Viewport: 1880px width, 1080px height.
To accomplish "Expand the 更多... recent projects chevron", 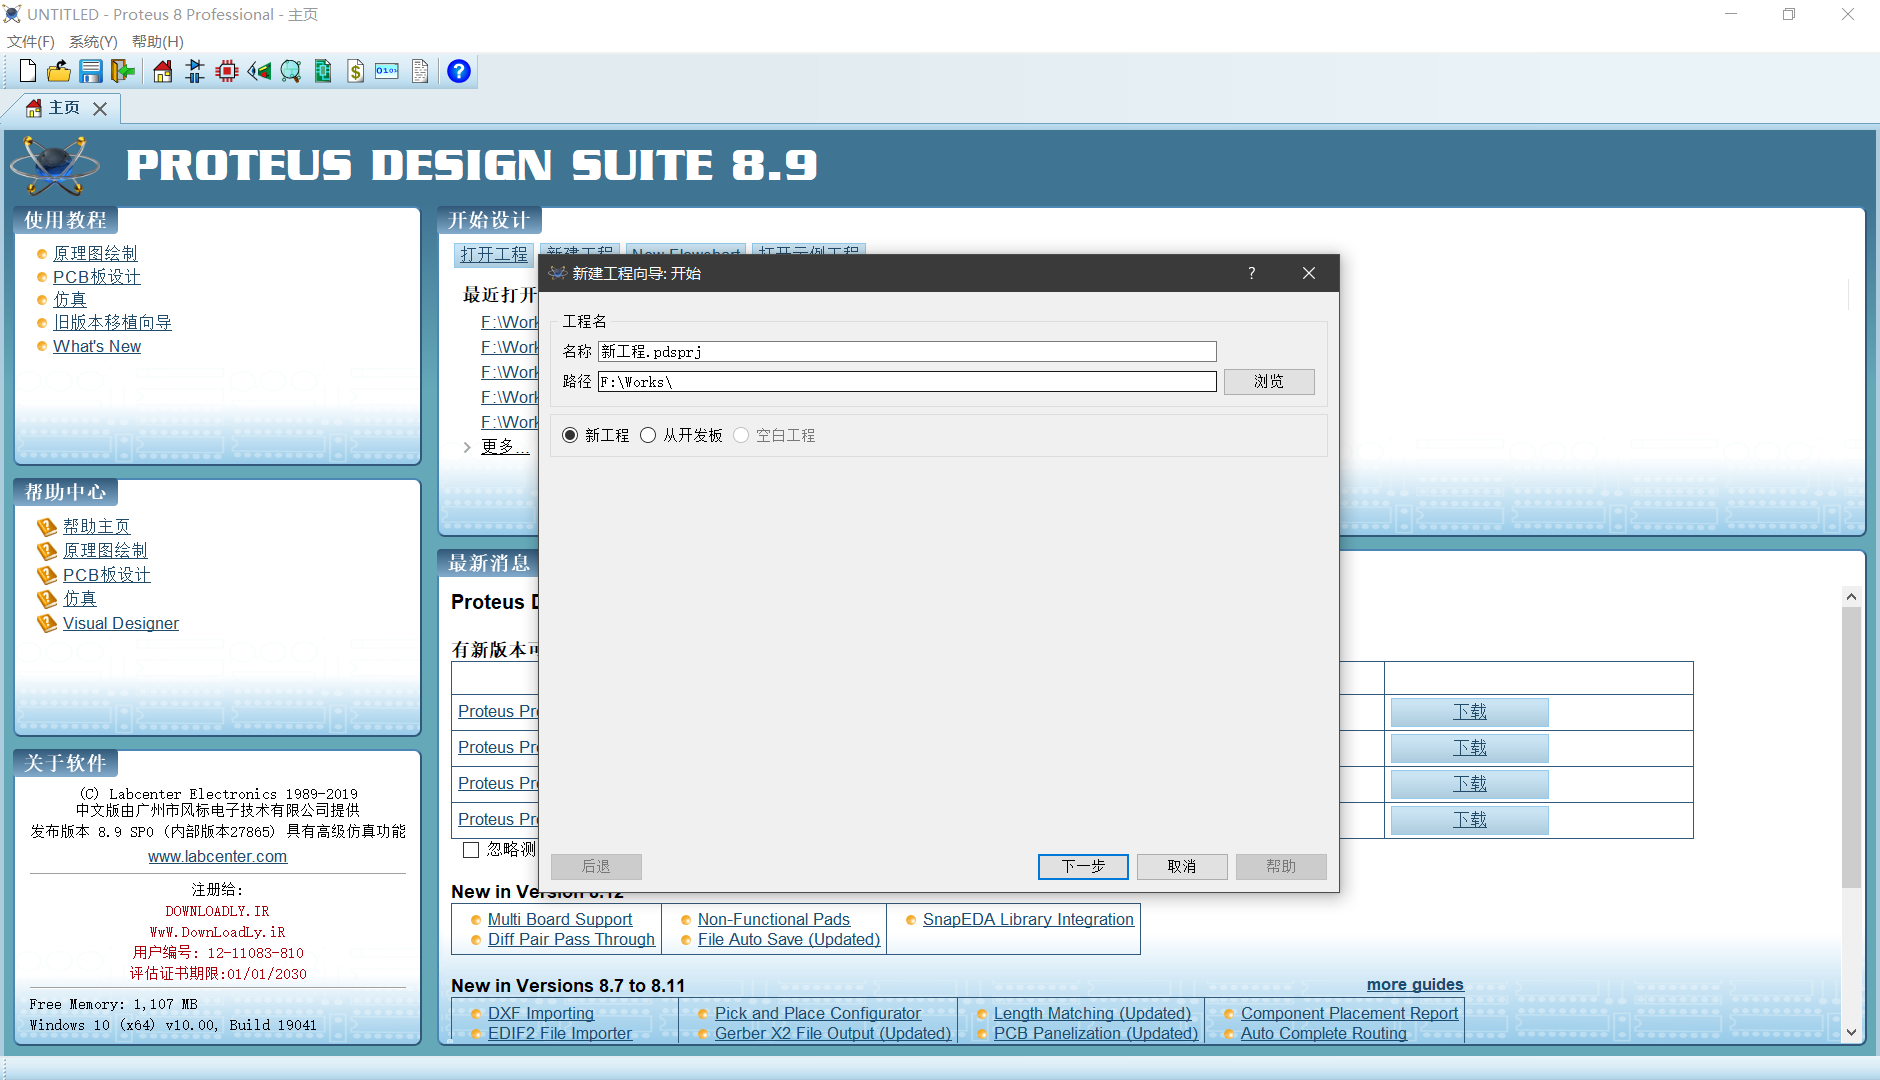I will click(467, 447).
